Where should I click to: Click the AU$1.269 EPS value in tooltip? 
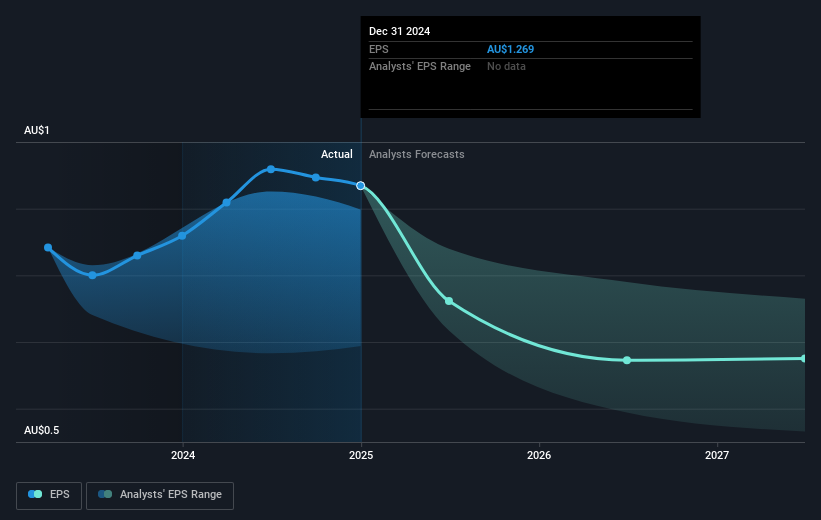[x=511, y=49]
